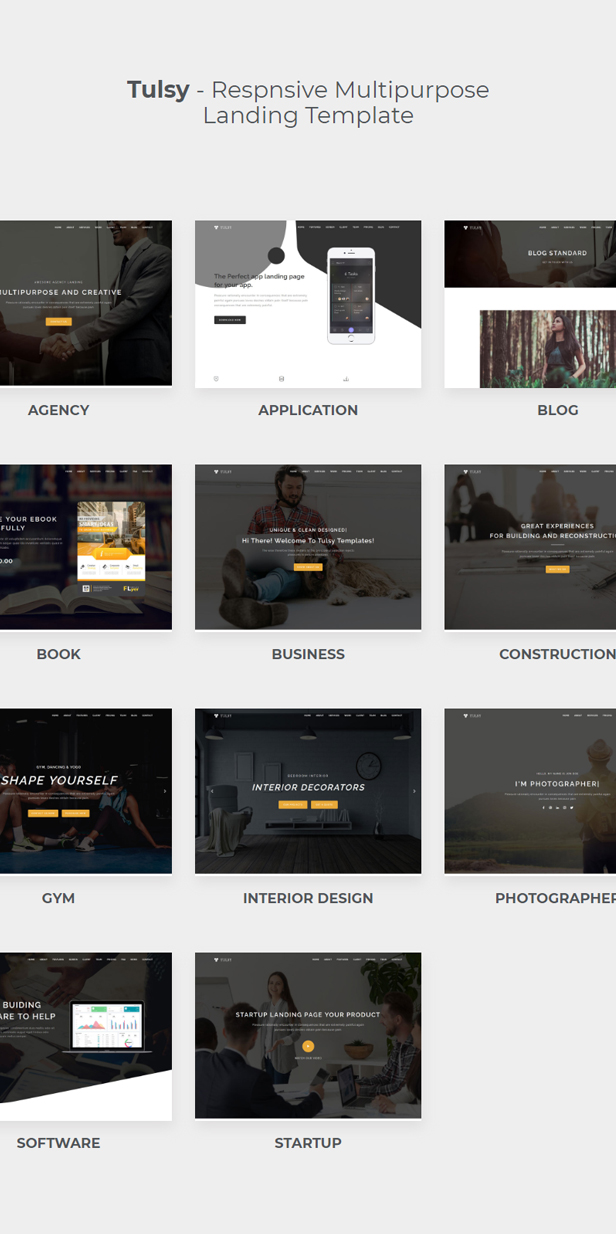
Task: Click the left slider arrow in Interior Design preview
Action: pyautogui.click(x=212, y=791)
